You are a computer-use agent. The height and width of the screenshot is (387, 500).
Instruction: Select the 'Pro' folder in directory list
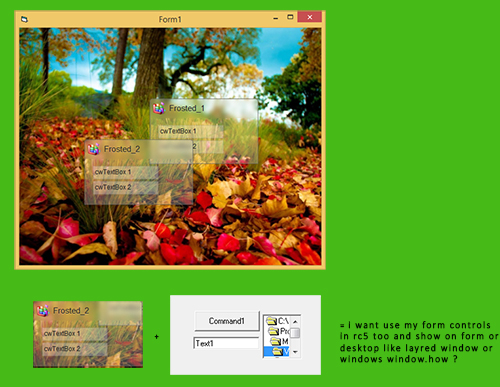(x=279, y=331)
